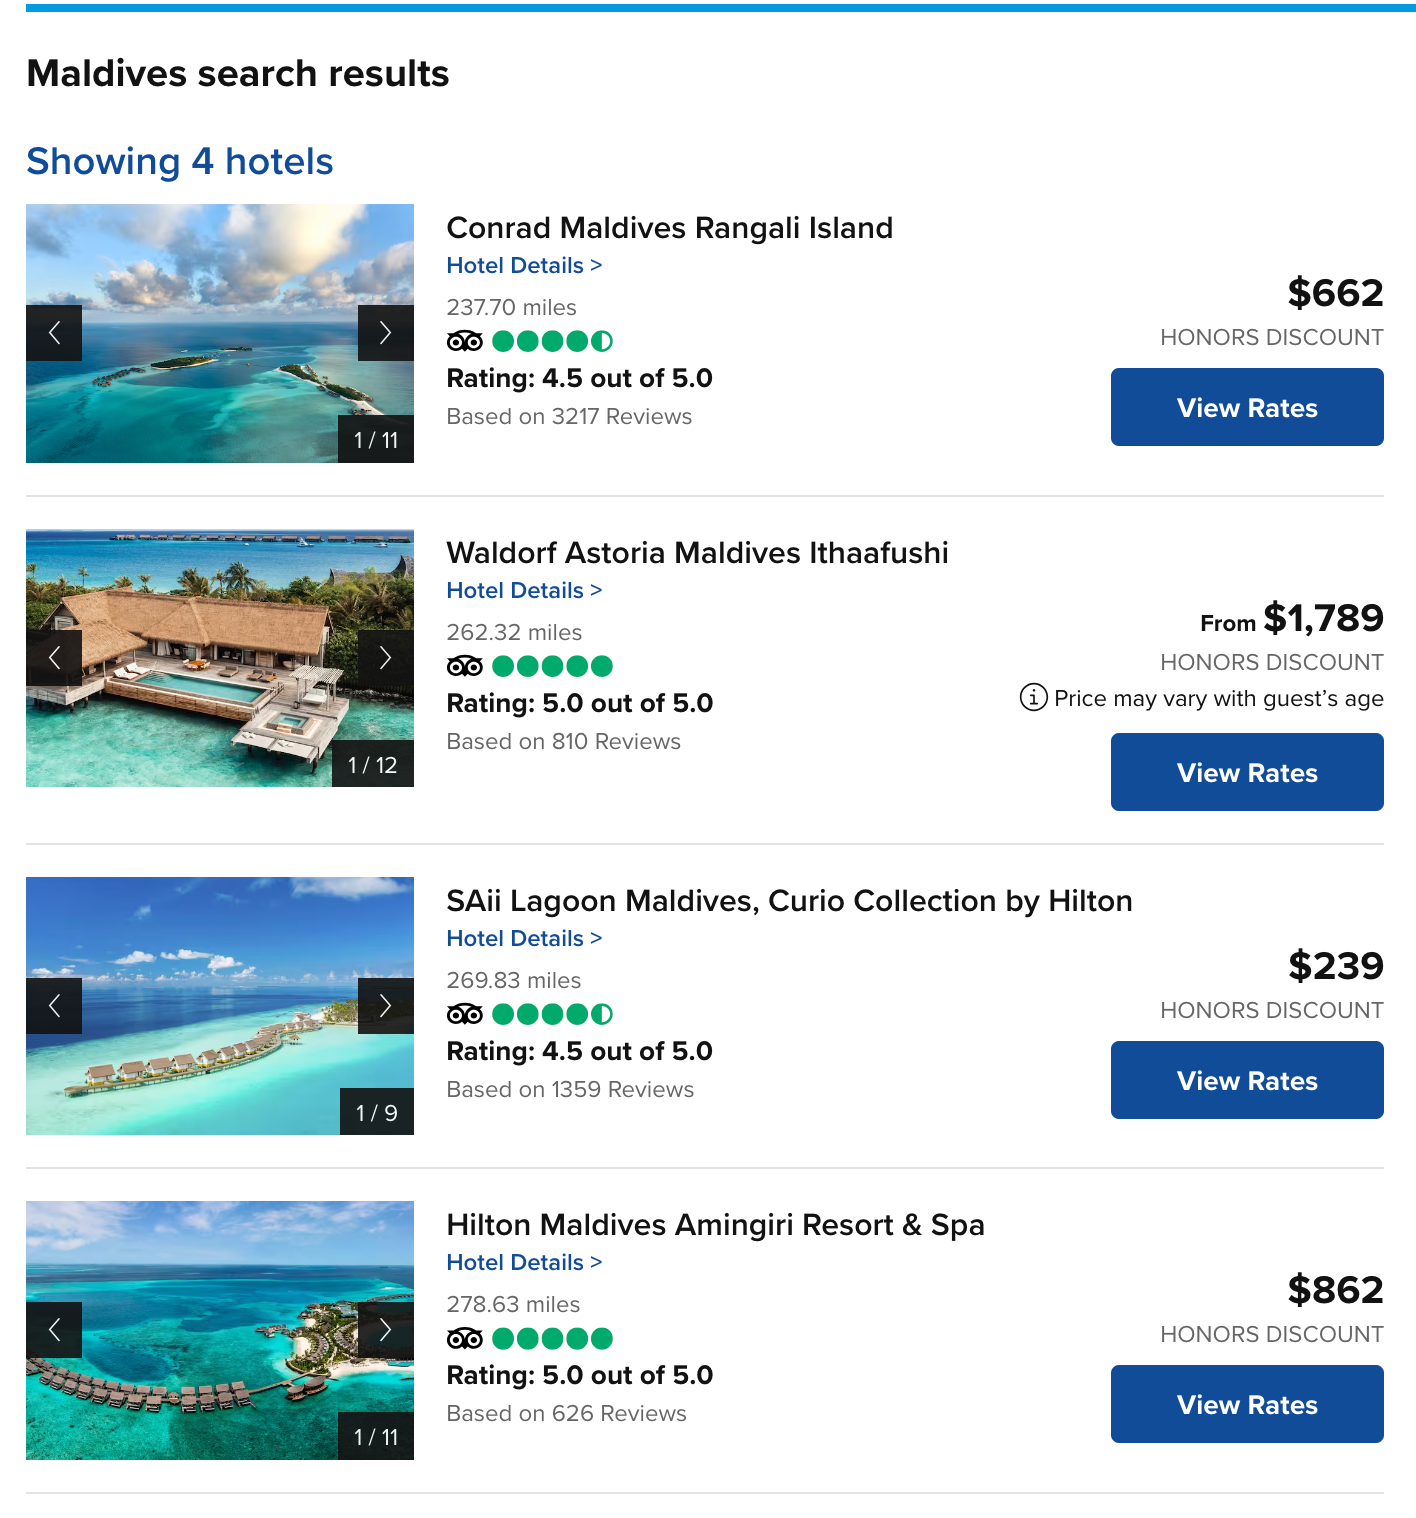Select the Conrad Maldives Rangali Island heading
This screenshot has width=1416, height=1518.
[x=669, y=228]
